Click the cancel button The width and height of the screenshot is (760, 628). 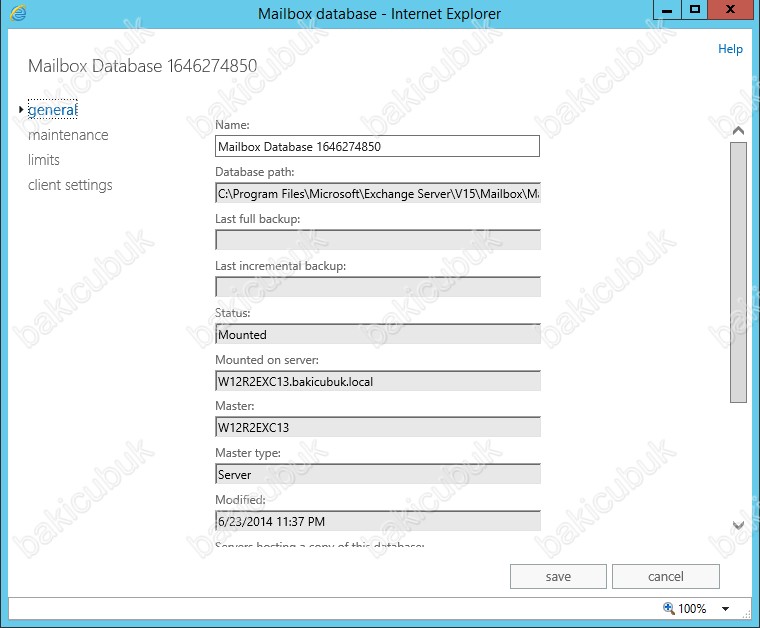(x=665, y=577)
